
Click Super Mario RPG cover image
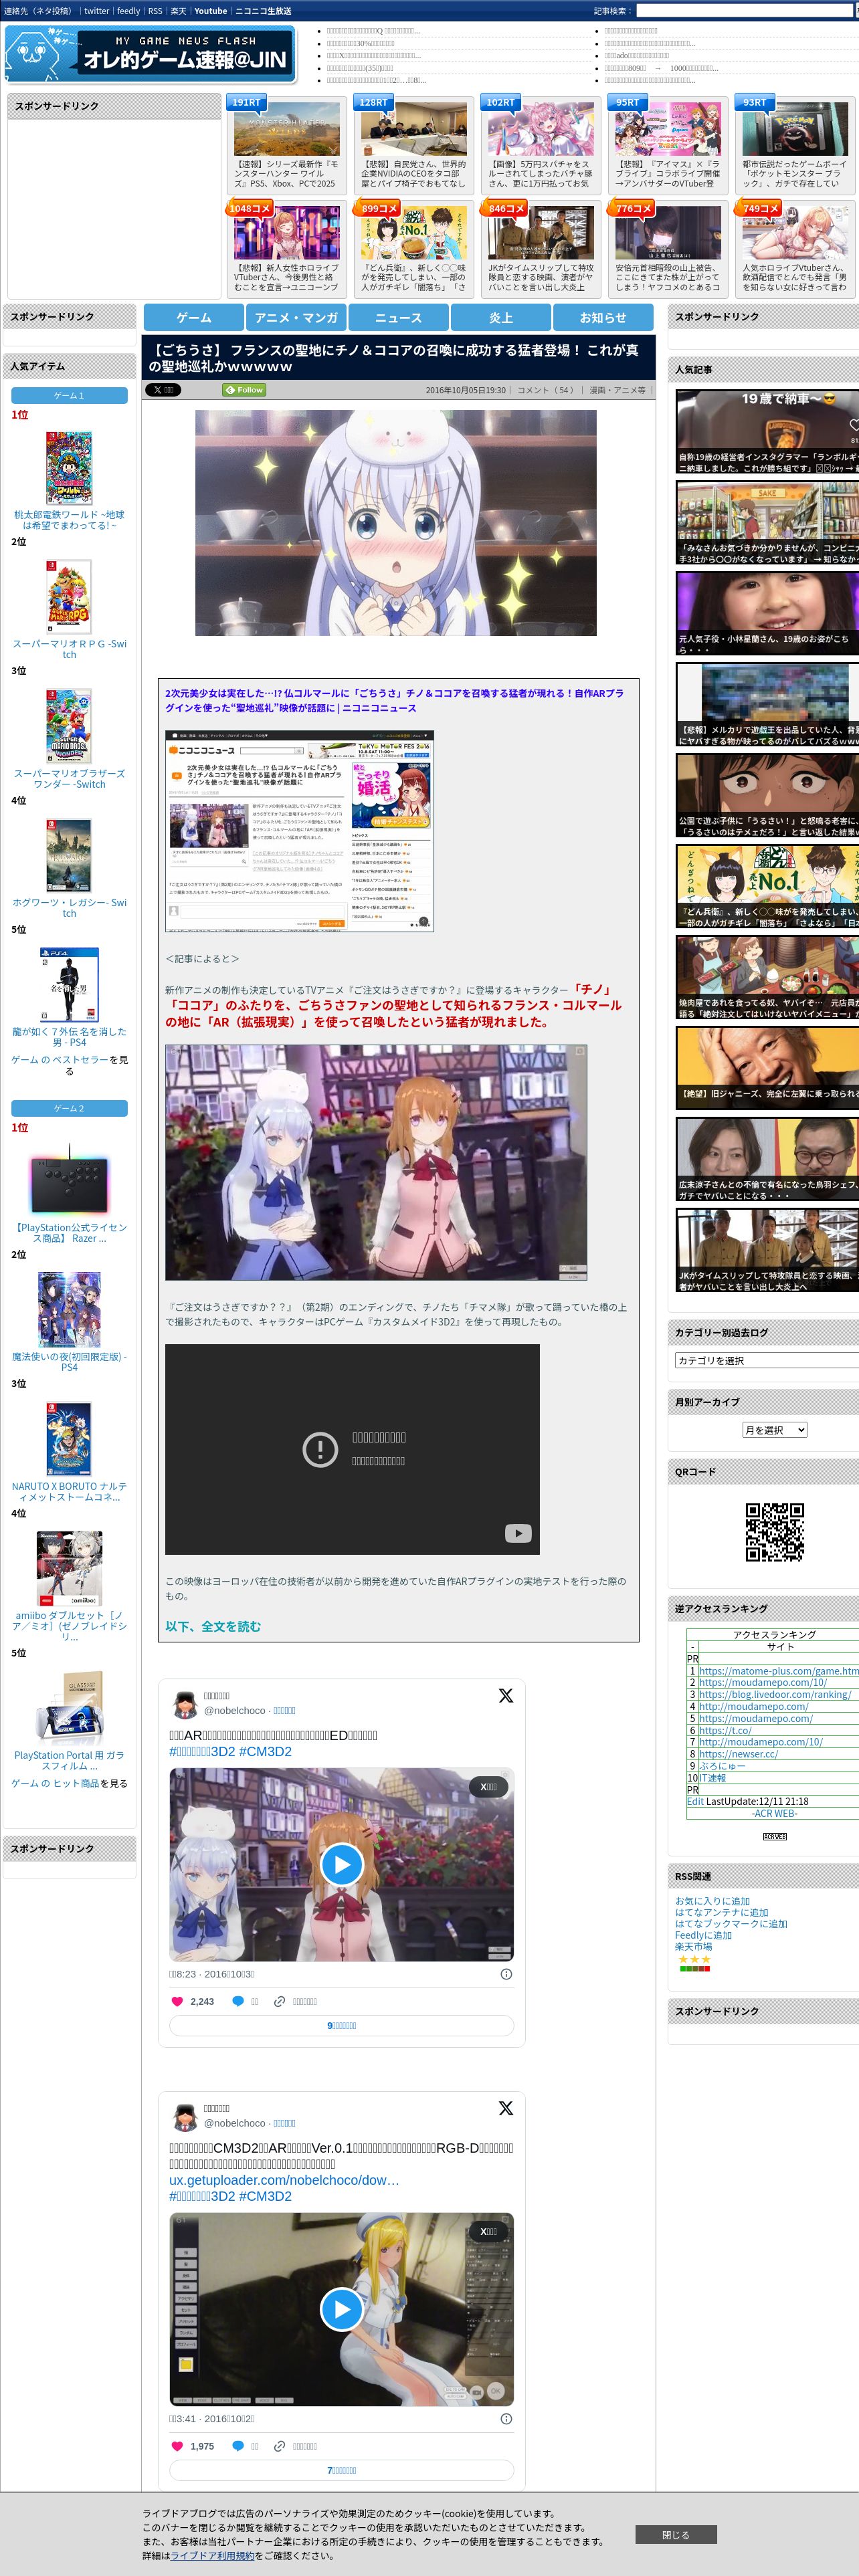pyautogui.click(x=69, y=597)
